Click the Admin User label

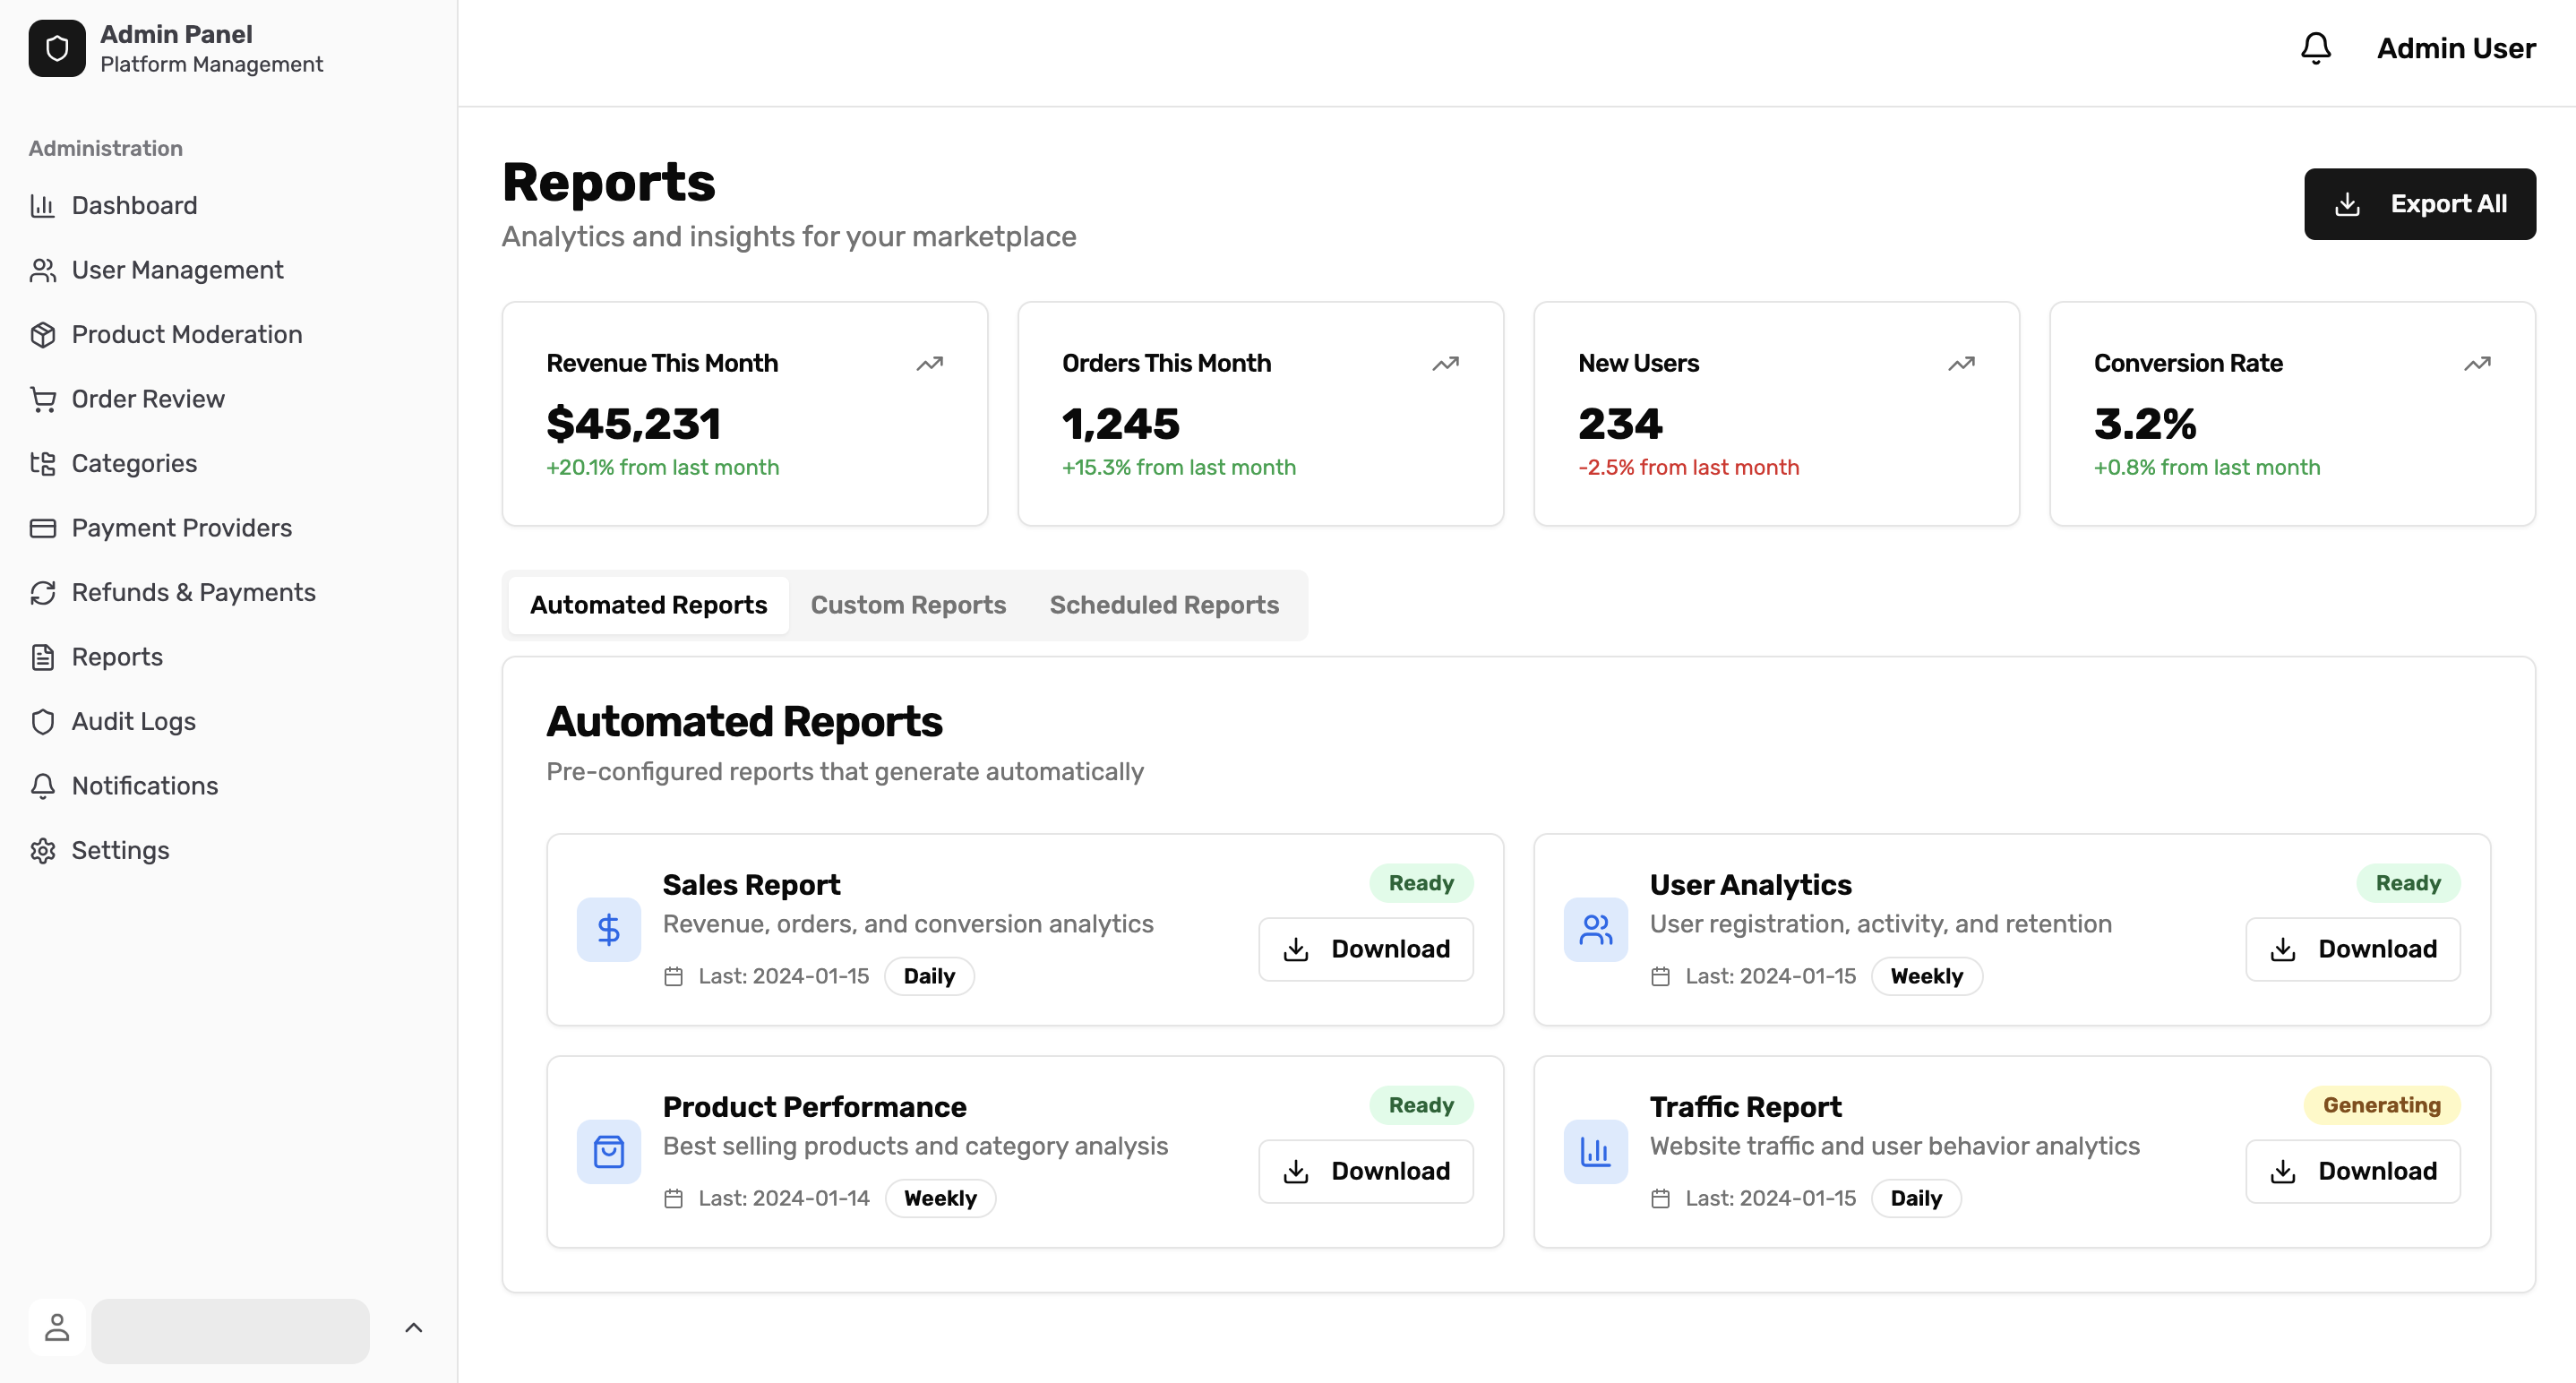click(x=2456, y=47)
